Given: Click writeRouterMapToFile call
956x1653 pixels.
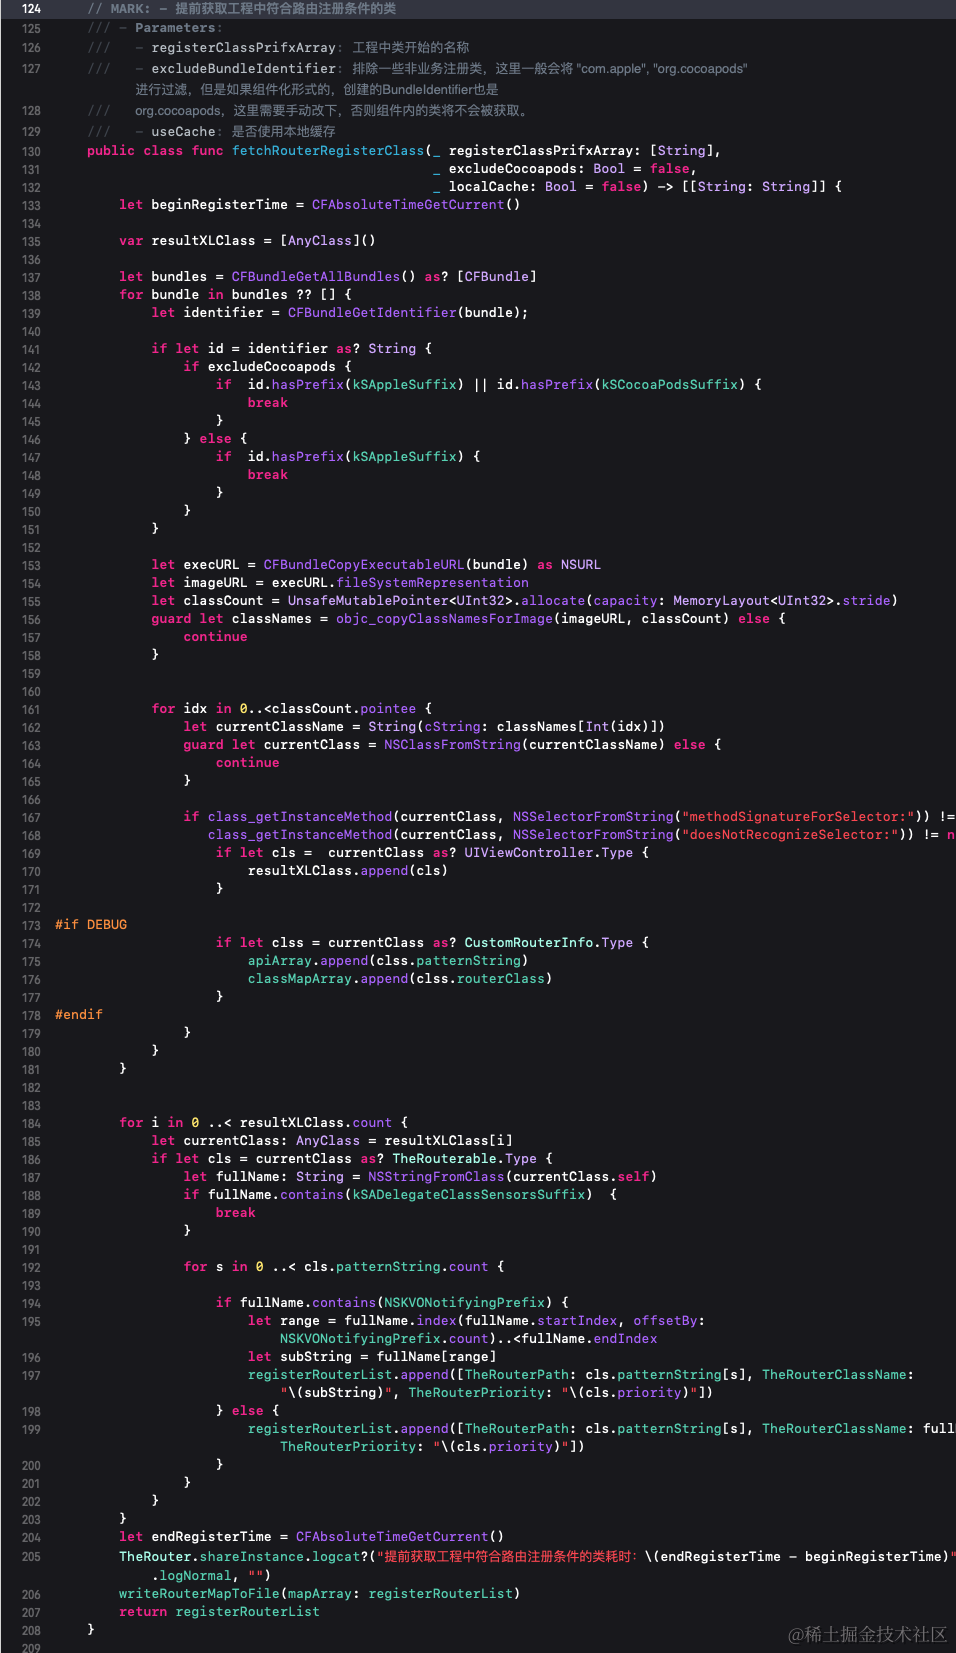Looking at the screenshot, I should click(x=199, y=1594).
